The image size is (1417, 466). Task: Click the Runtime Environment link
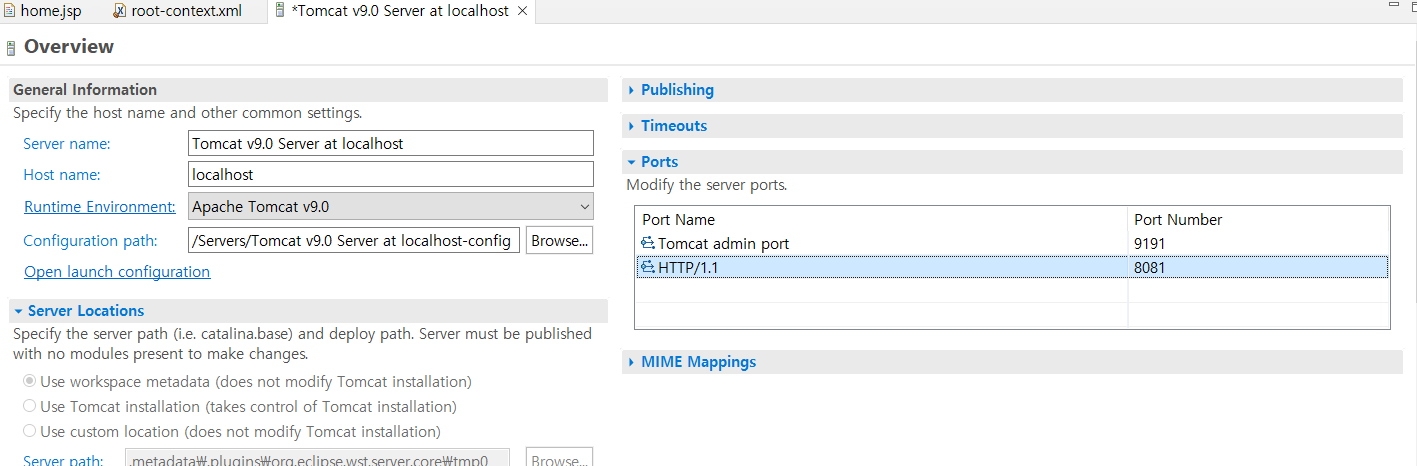pos(100,207)
